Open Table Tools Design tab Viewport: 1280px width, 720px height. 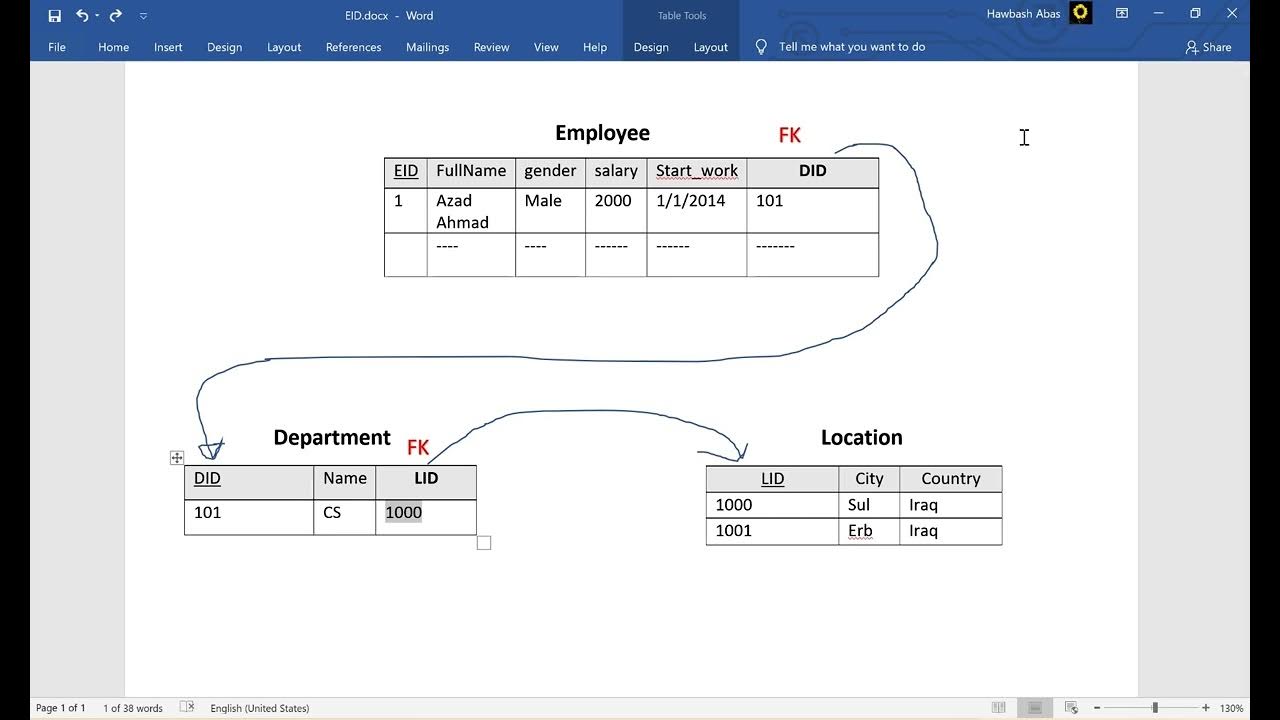pyautogui.click(x=651, y=47)
